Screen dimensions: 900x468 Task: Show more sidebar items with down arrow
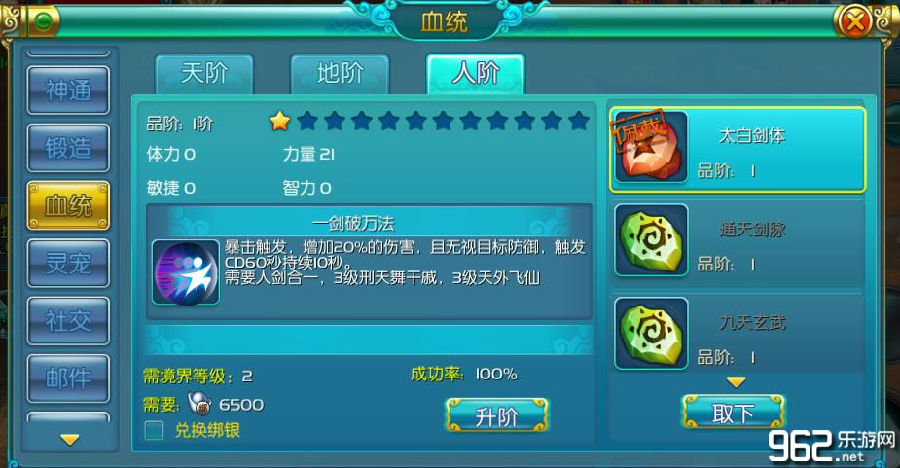(x=69, y=440)
